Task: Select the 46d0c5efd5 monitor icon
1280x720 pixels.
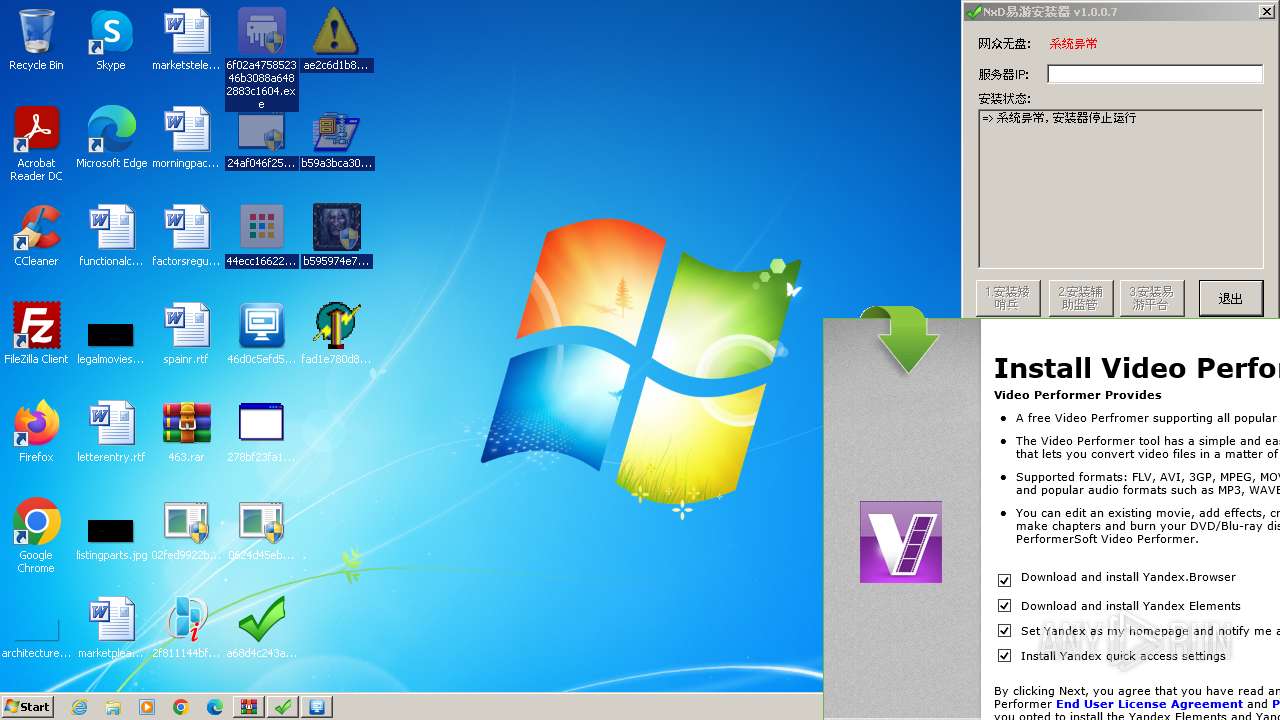Action: [x=261, y=334]
